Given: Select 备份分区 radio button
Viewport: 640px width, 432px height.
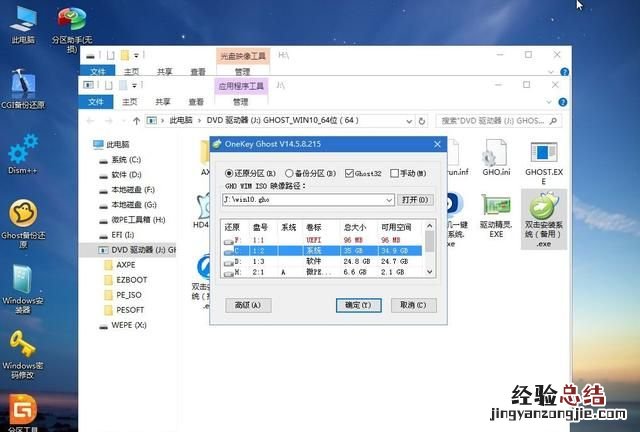Looking at the screenshot, I should tap(289, 174).
